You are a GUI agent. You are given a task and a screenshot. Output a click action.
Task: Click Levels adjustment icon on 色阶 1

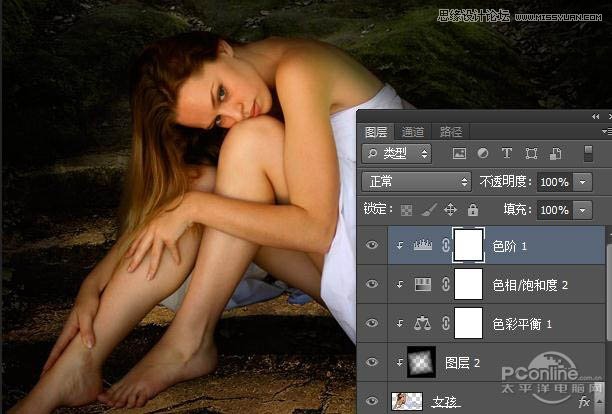pyautogui.click(x=423, y=245)
